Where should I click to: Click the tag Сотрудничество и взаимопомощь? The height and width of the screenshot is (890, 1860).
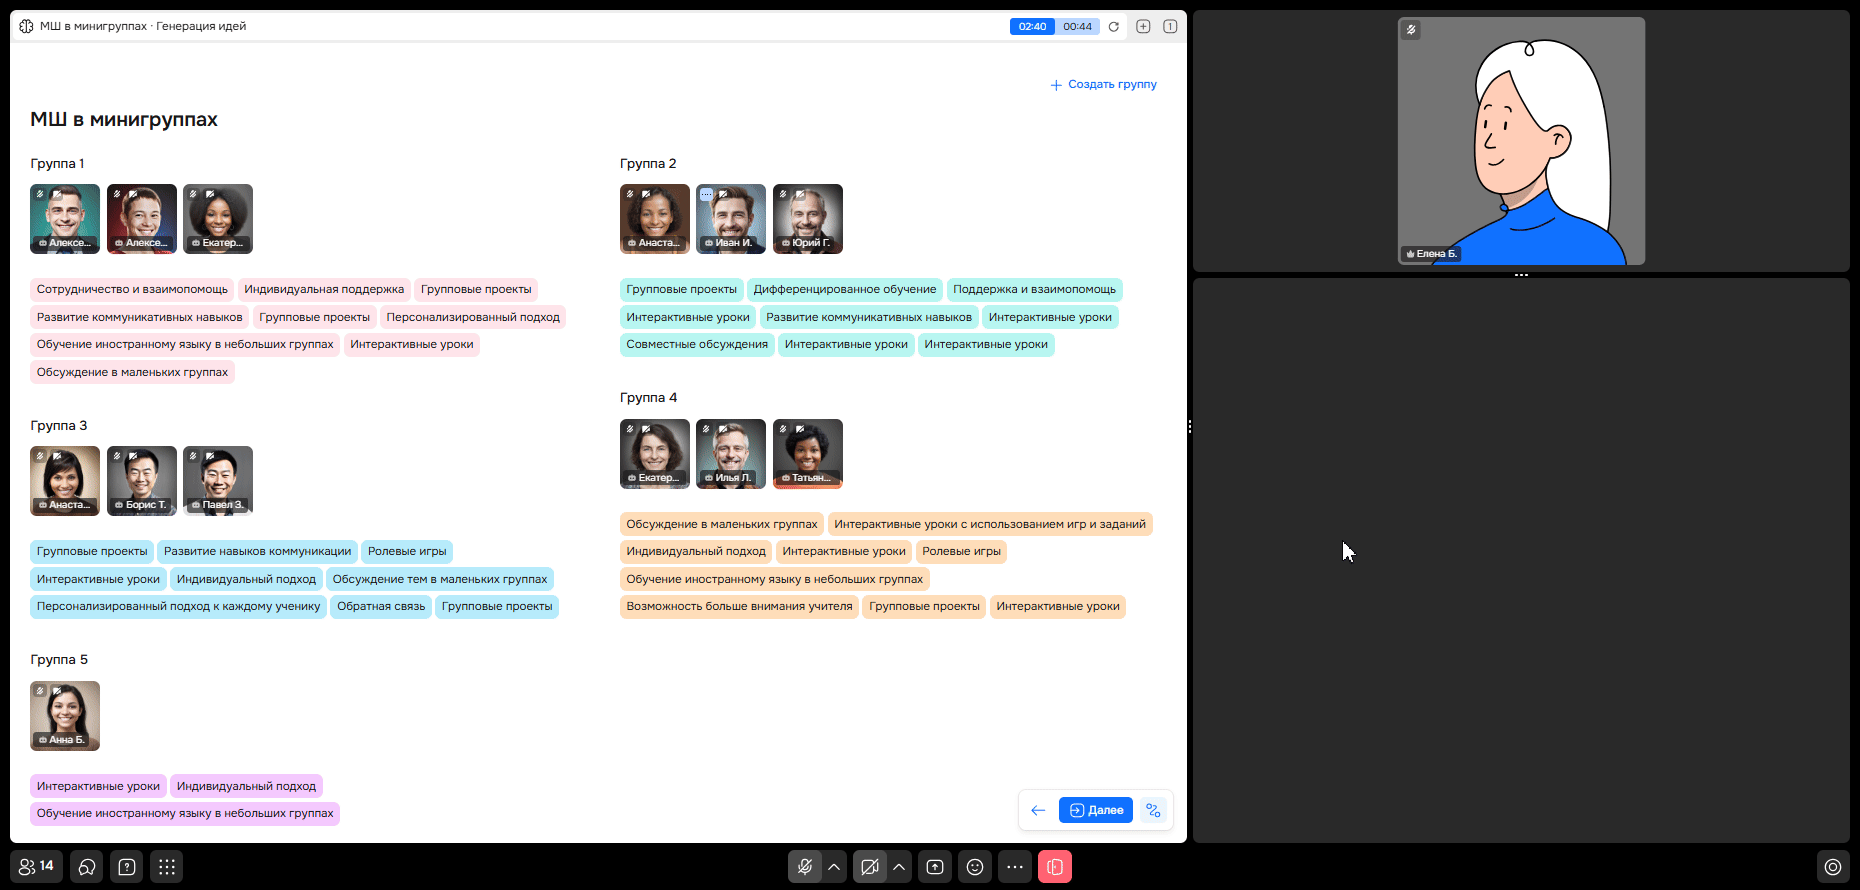pos(132,290)
